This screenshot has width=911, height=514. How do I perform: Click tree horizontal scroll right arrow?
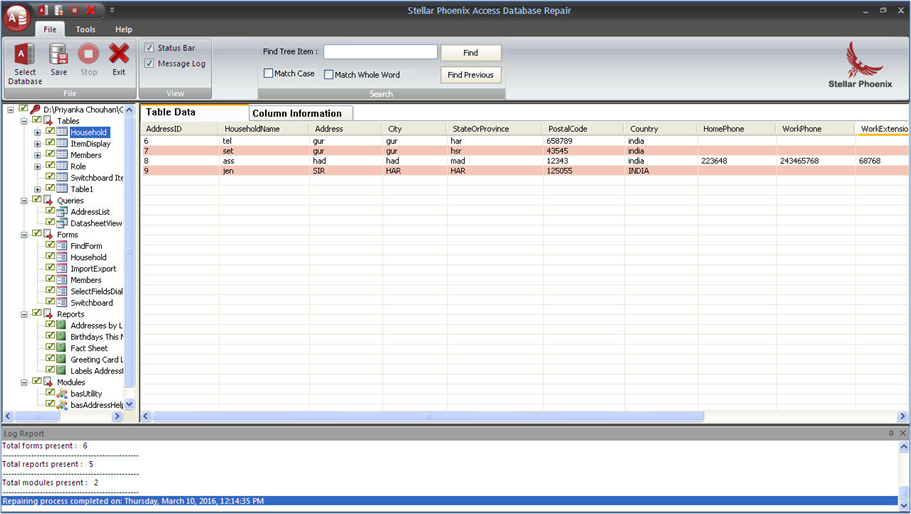[117, 416]
